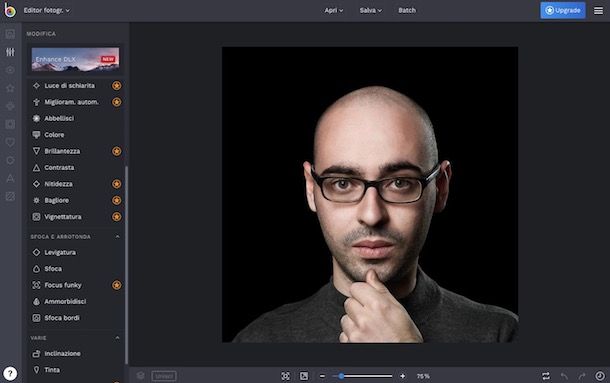The width and height of the screenshot is (610, 383).
Task: Open the Touch Up eye sidebar icon
Action: point(10,70)
